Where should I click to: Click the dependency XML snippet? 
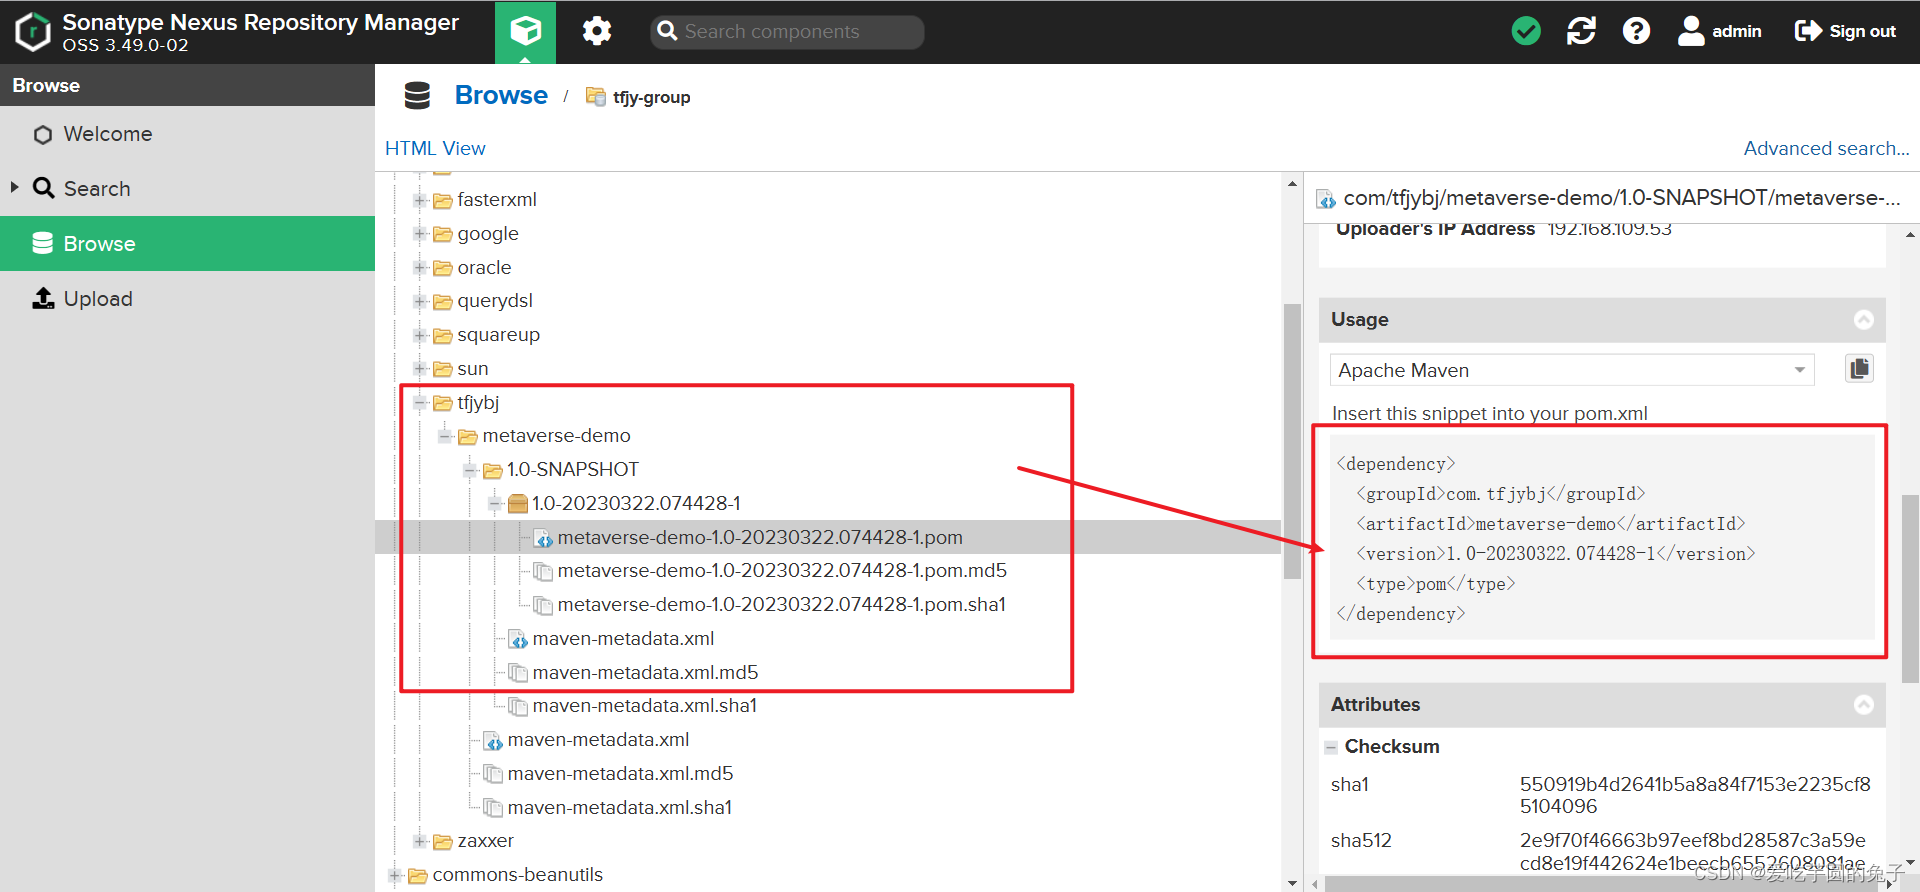[x=1600, y=538]
